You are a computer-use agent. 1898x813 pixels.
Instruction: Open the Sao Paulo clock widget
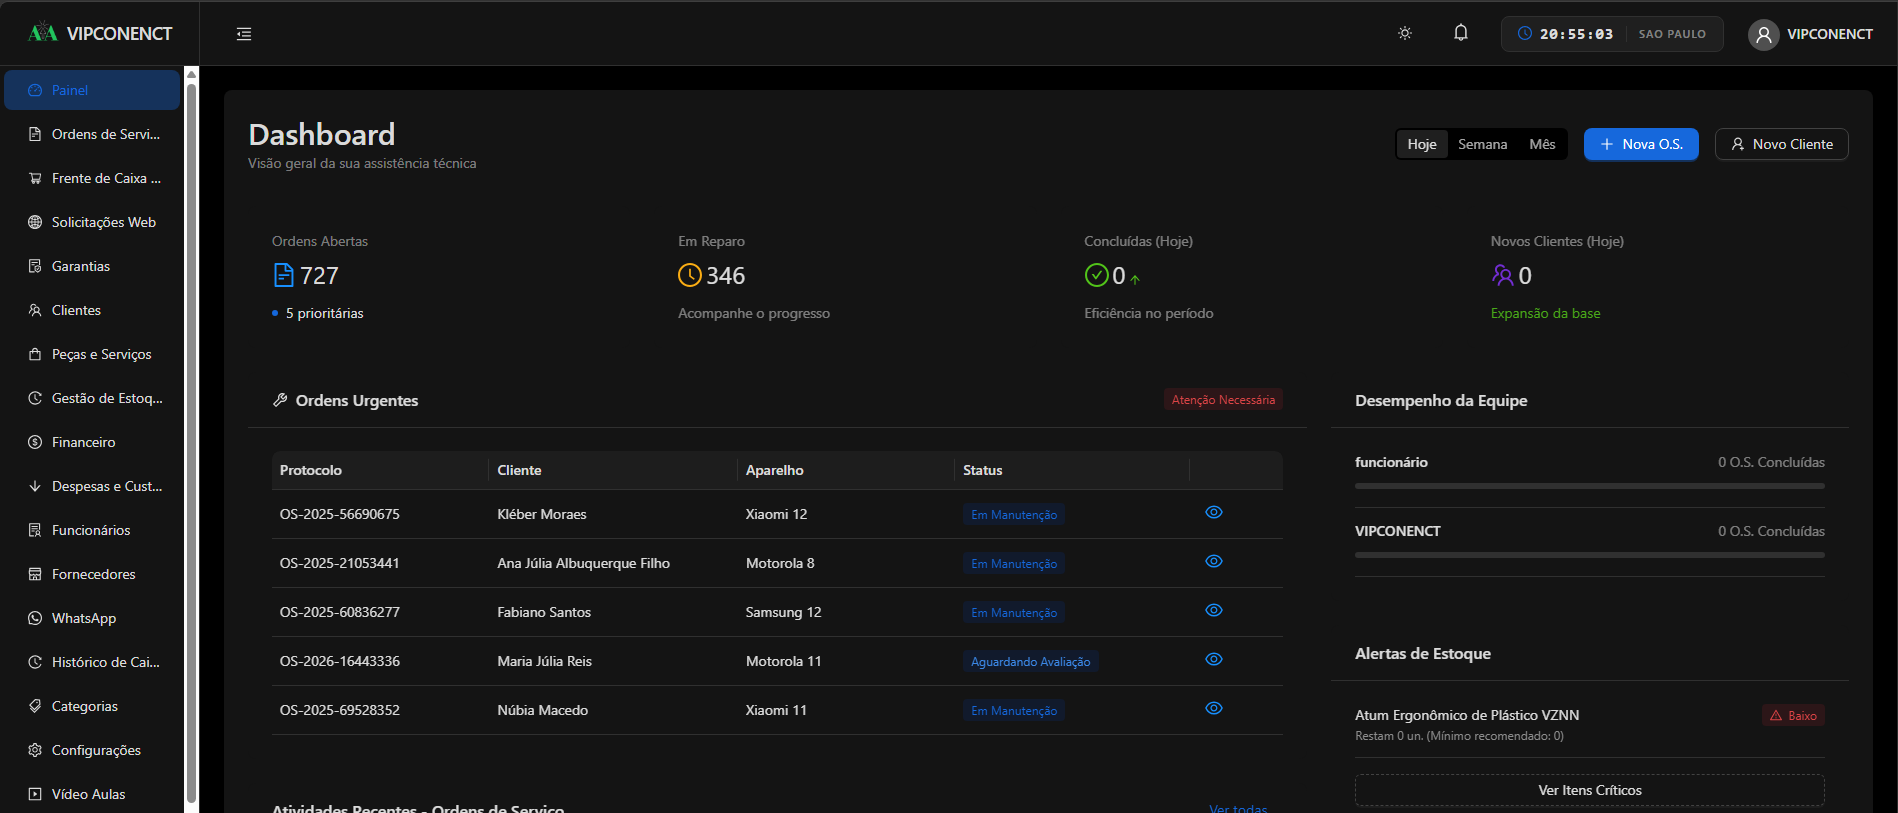tap(1612, 34)
